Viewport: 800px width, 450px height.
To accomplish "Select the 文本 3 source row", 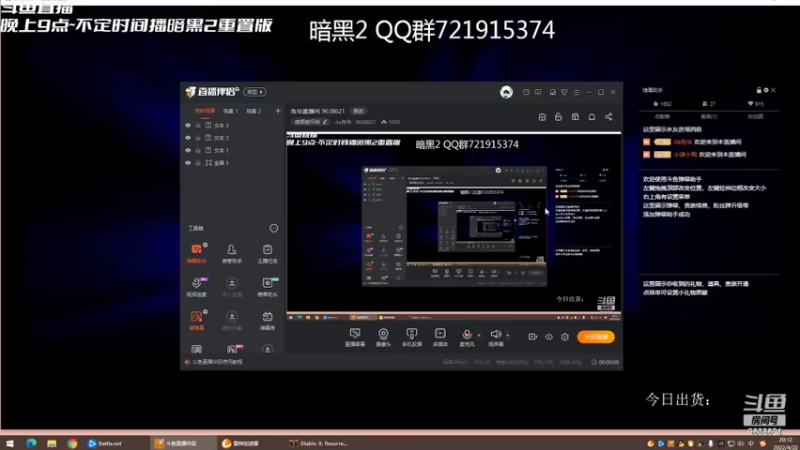I will (x=232, y=125).
